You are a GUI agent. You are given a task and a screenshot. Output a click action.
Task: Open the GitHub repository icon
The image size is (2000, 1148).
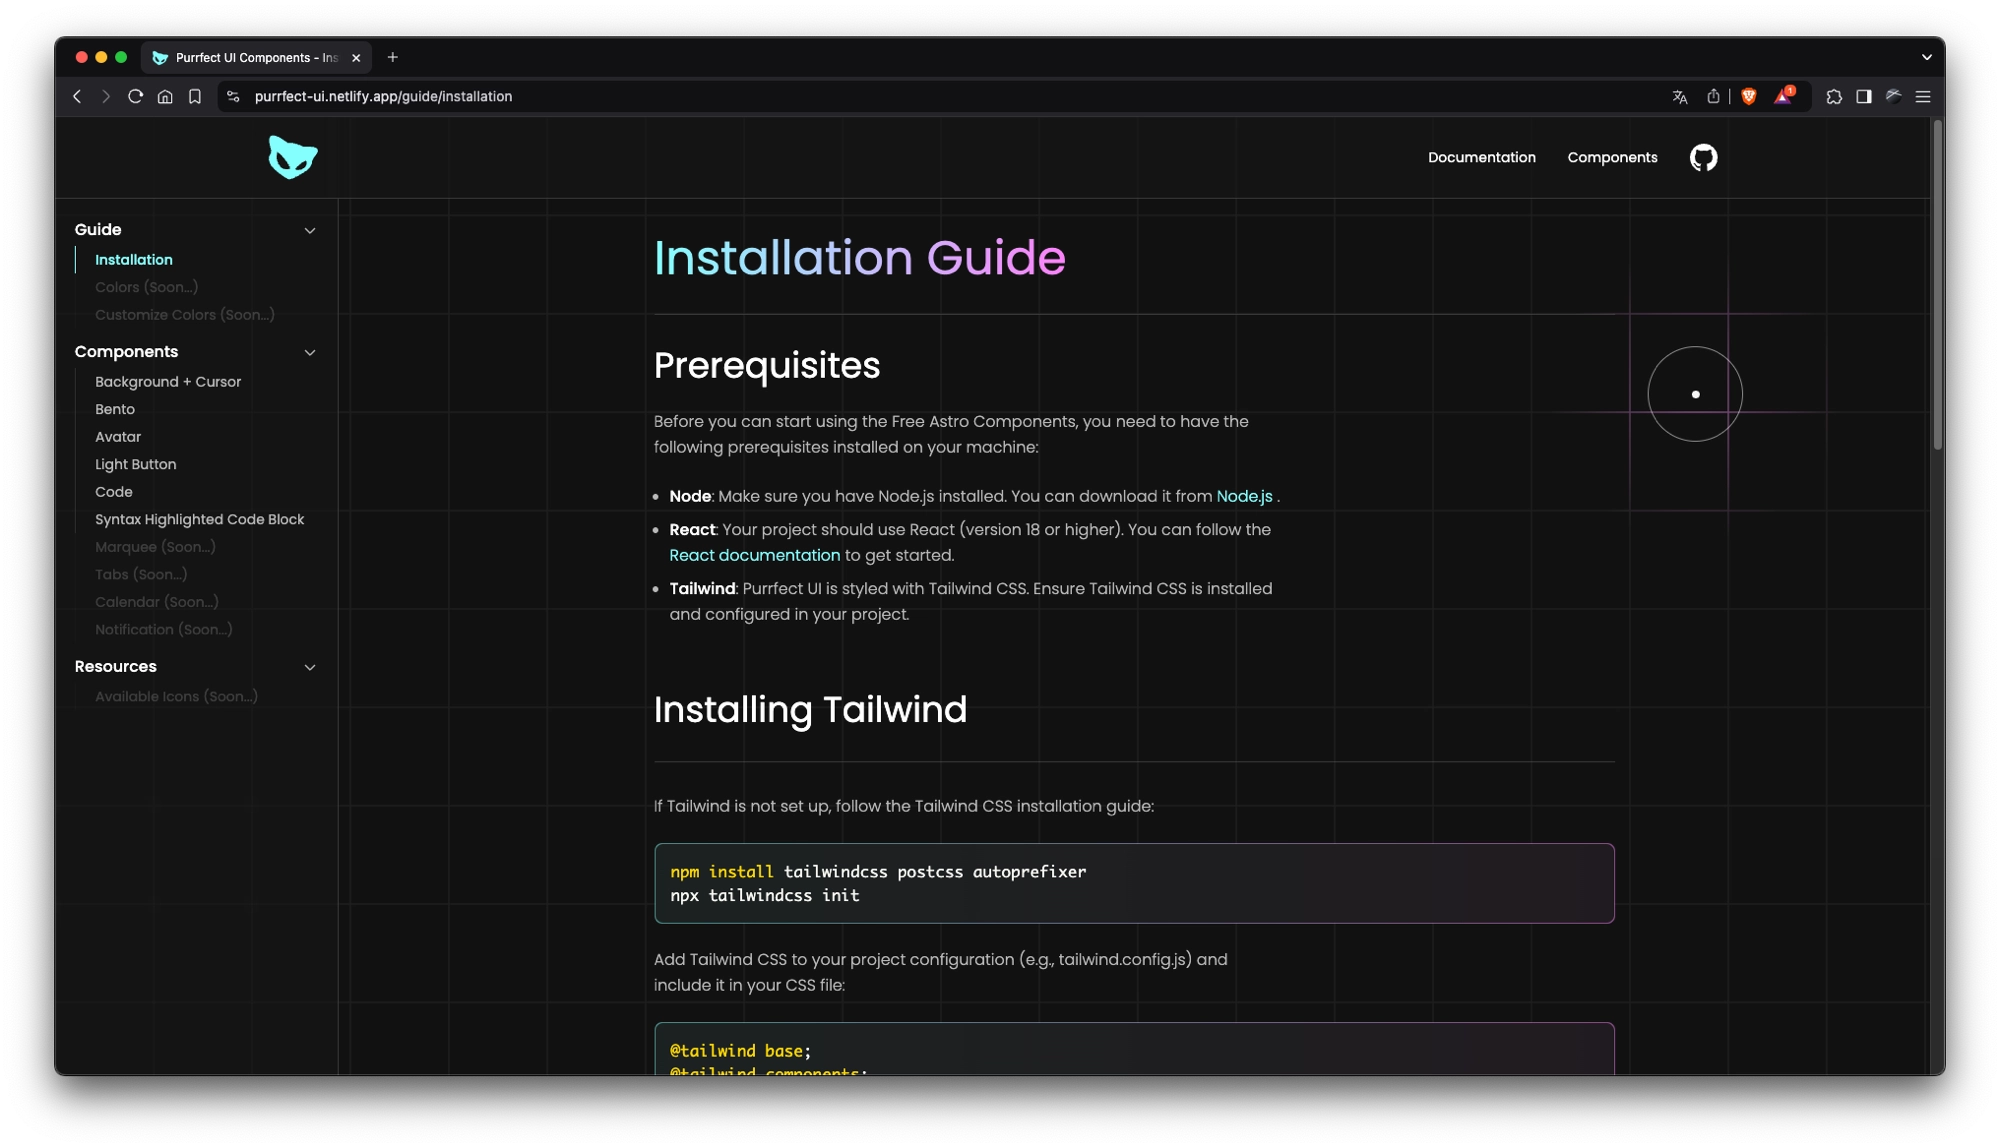(1703, 158)
